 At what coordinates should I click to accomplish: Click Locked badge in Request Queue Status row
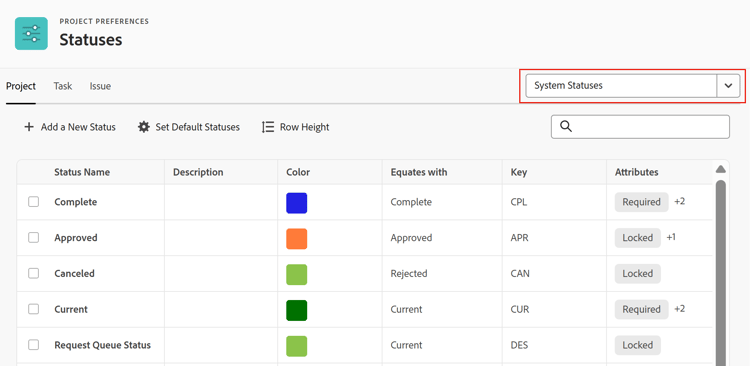[x=638, y=345]
